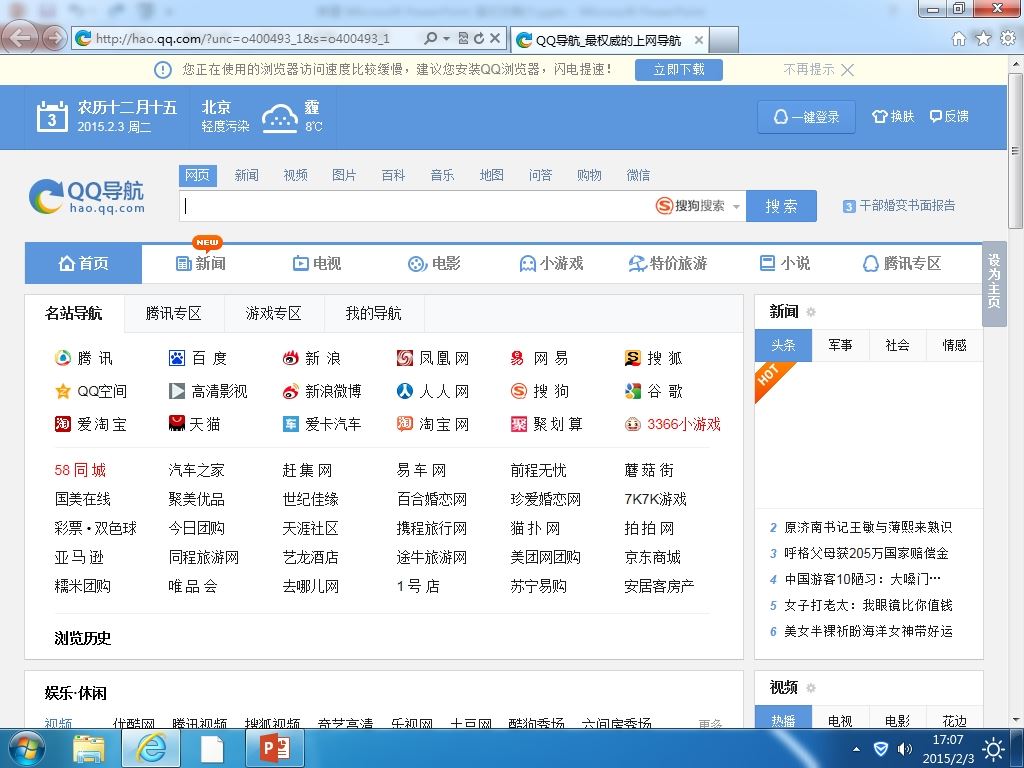Open 百度 site link

pos(198,358)
